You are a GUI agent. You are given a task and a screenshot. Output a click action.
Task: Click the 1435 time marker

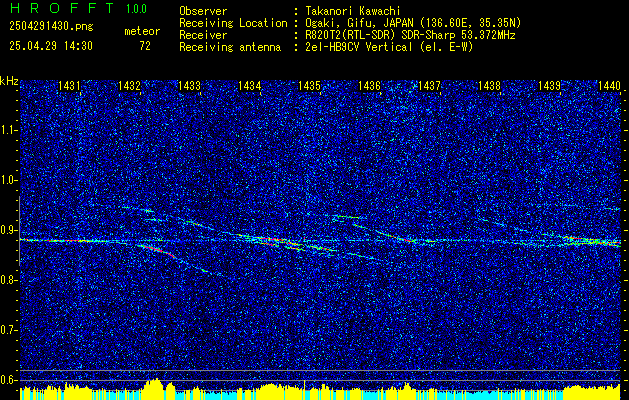click(x=309, y=86)
